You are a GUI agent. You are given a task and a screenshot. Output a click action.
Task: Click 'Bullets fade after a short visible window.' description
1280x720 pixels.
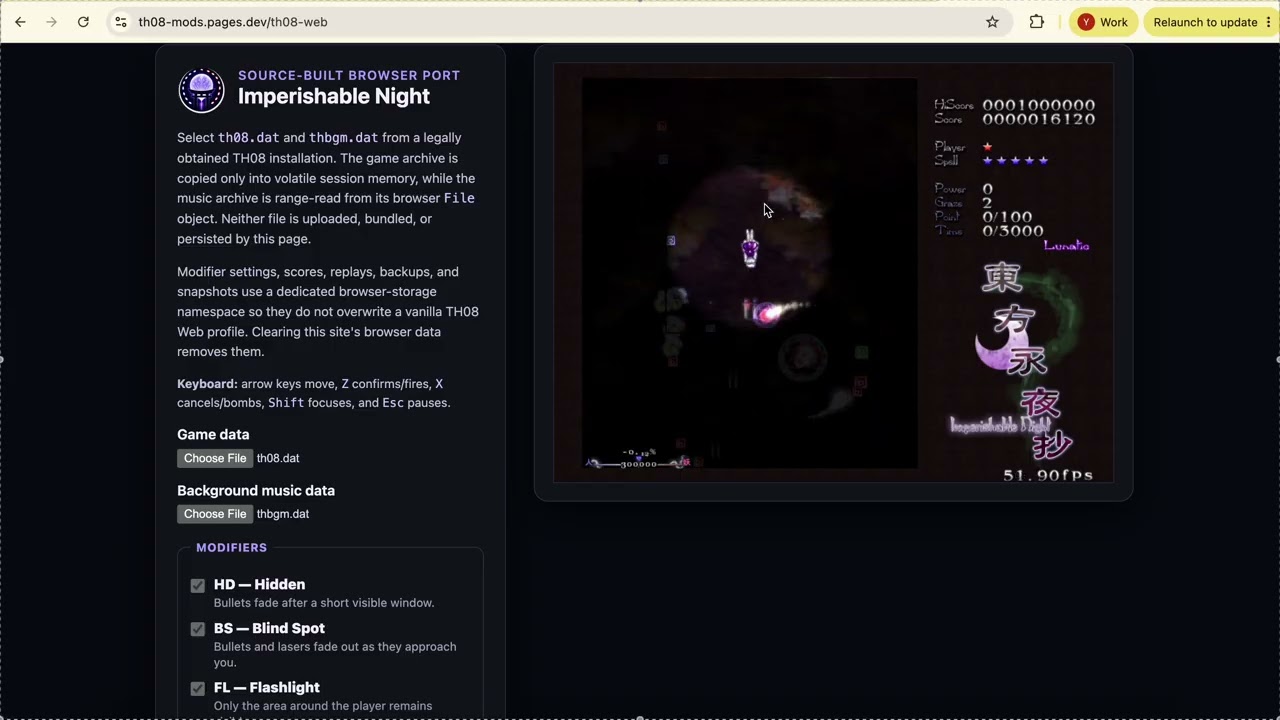click(x=324, y=603)
